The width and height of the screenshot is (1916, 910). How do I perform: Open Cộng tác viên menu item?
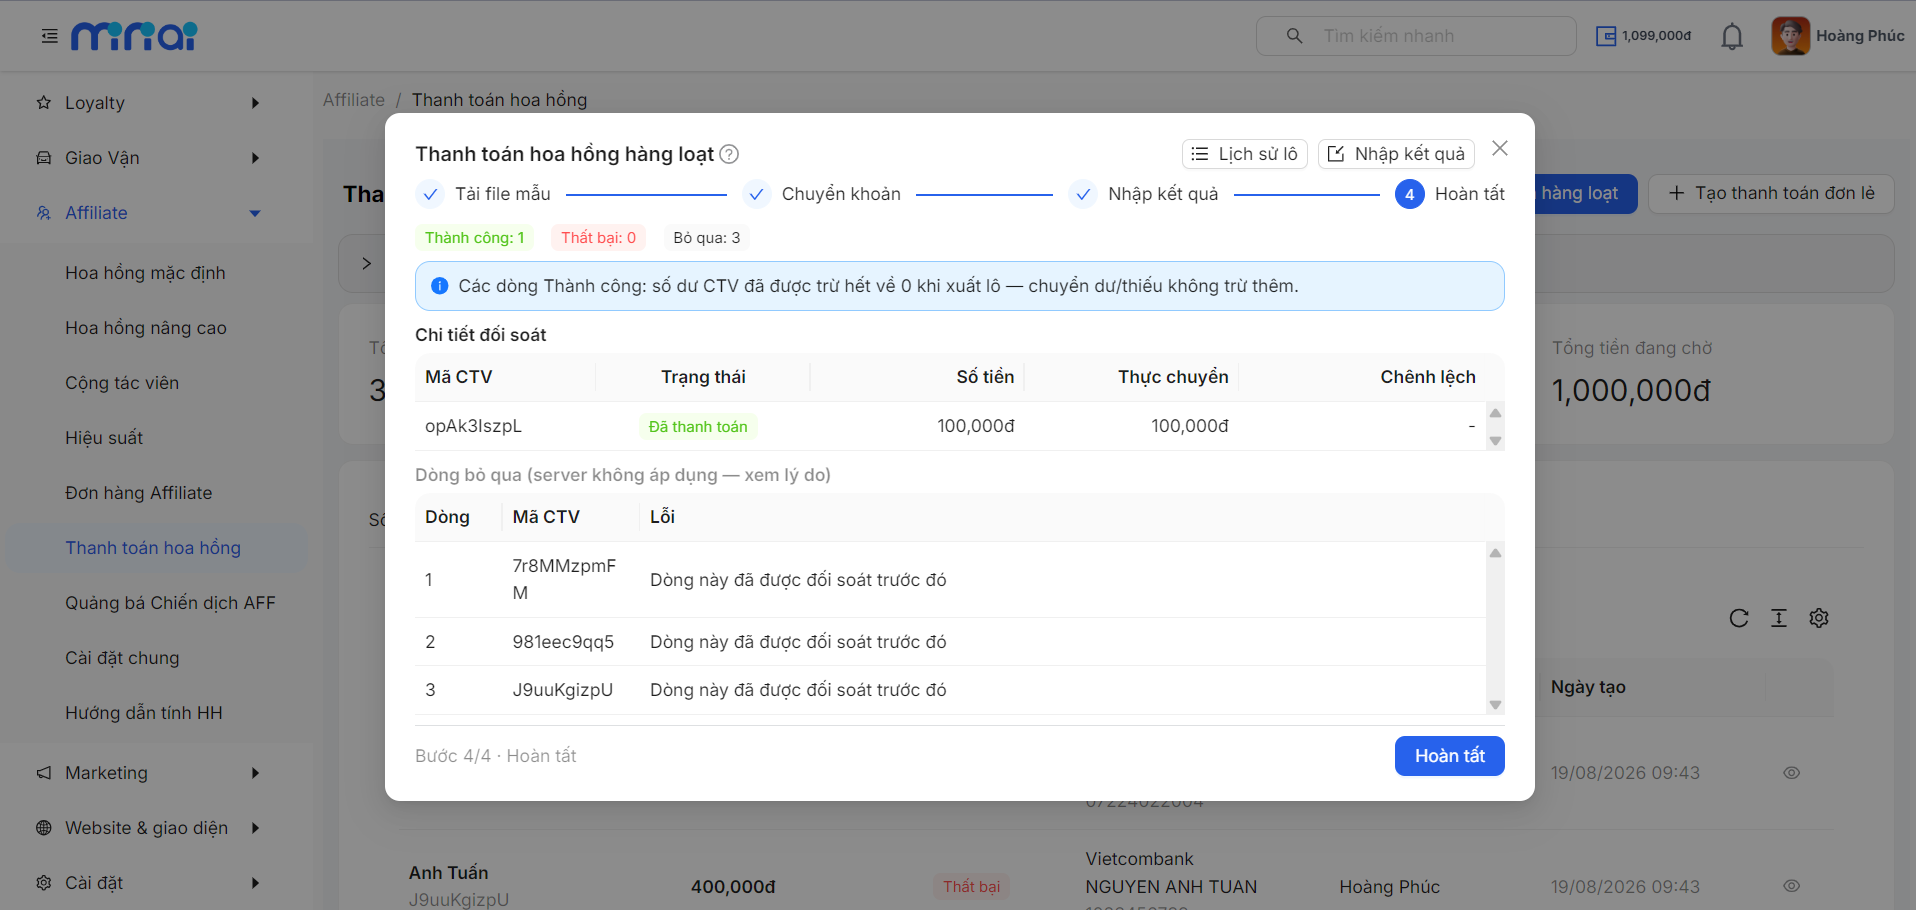[122, 383]
